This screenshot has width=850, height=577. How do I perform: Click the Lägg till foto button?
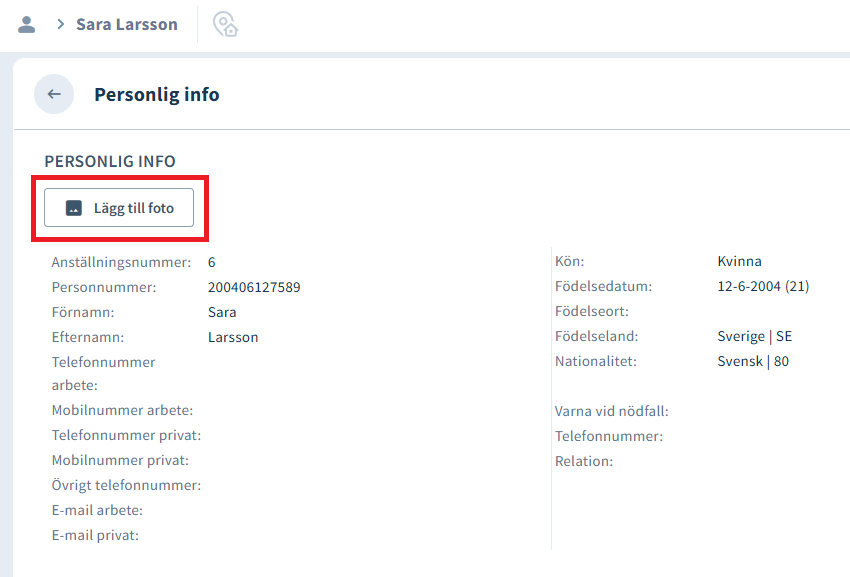tap(119, 208)
